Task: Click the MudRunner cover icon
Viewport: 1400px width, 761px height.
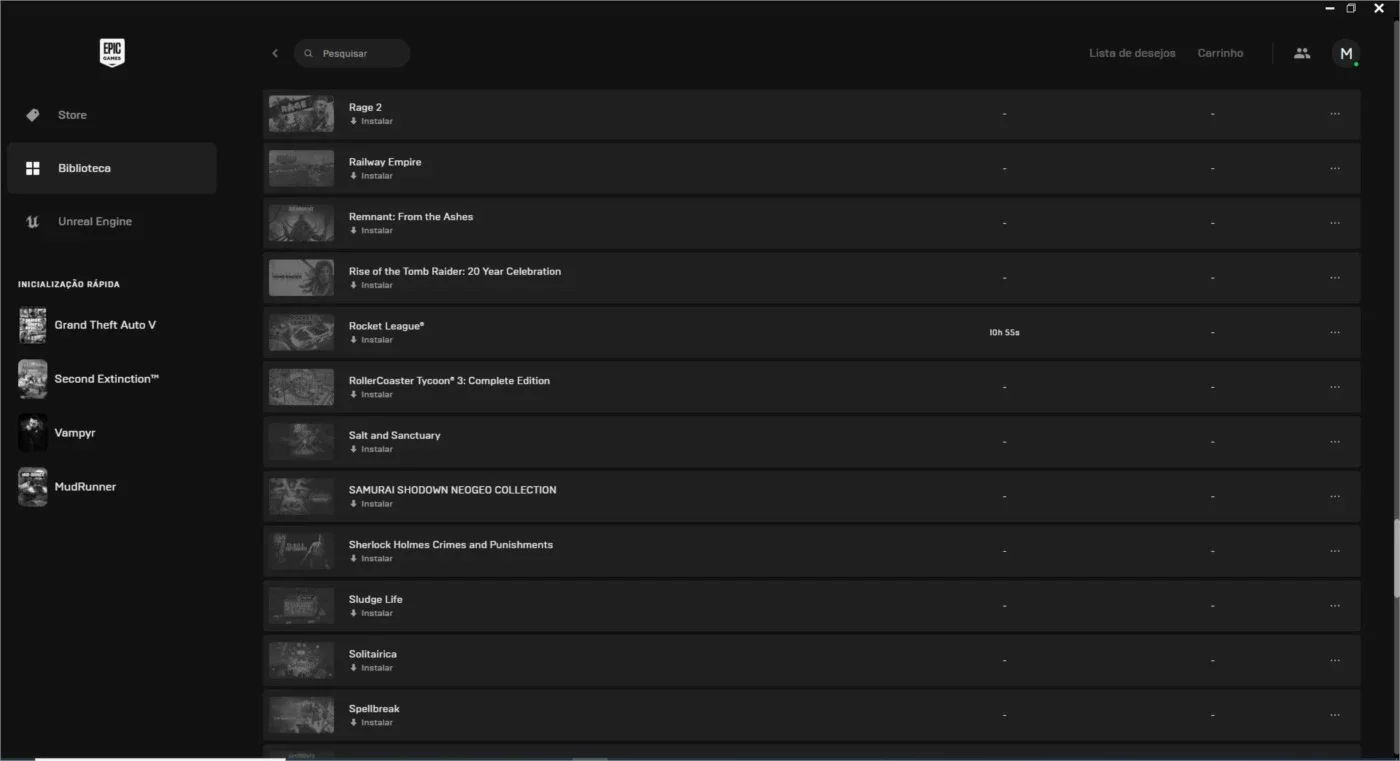Action: click(x=32, y=487)
